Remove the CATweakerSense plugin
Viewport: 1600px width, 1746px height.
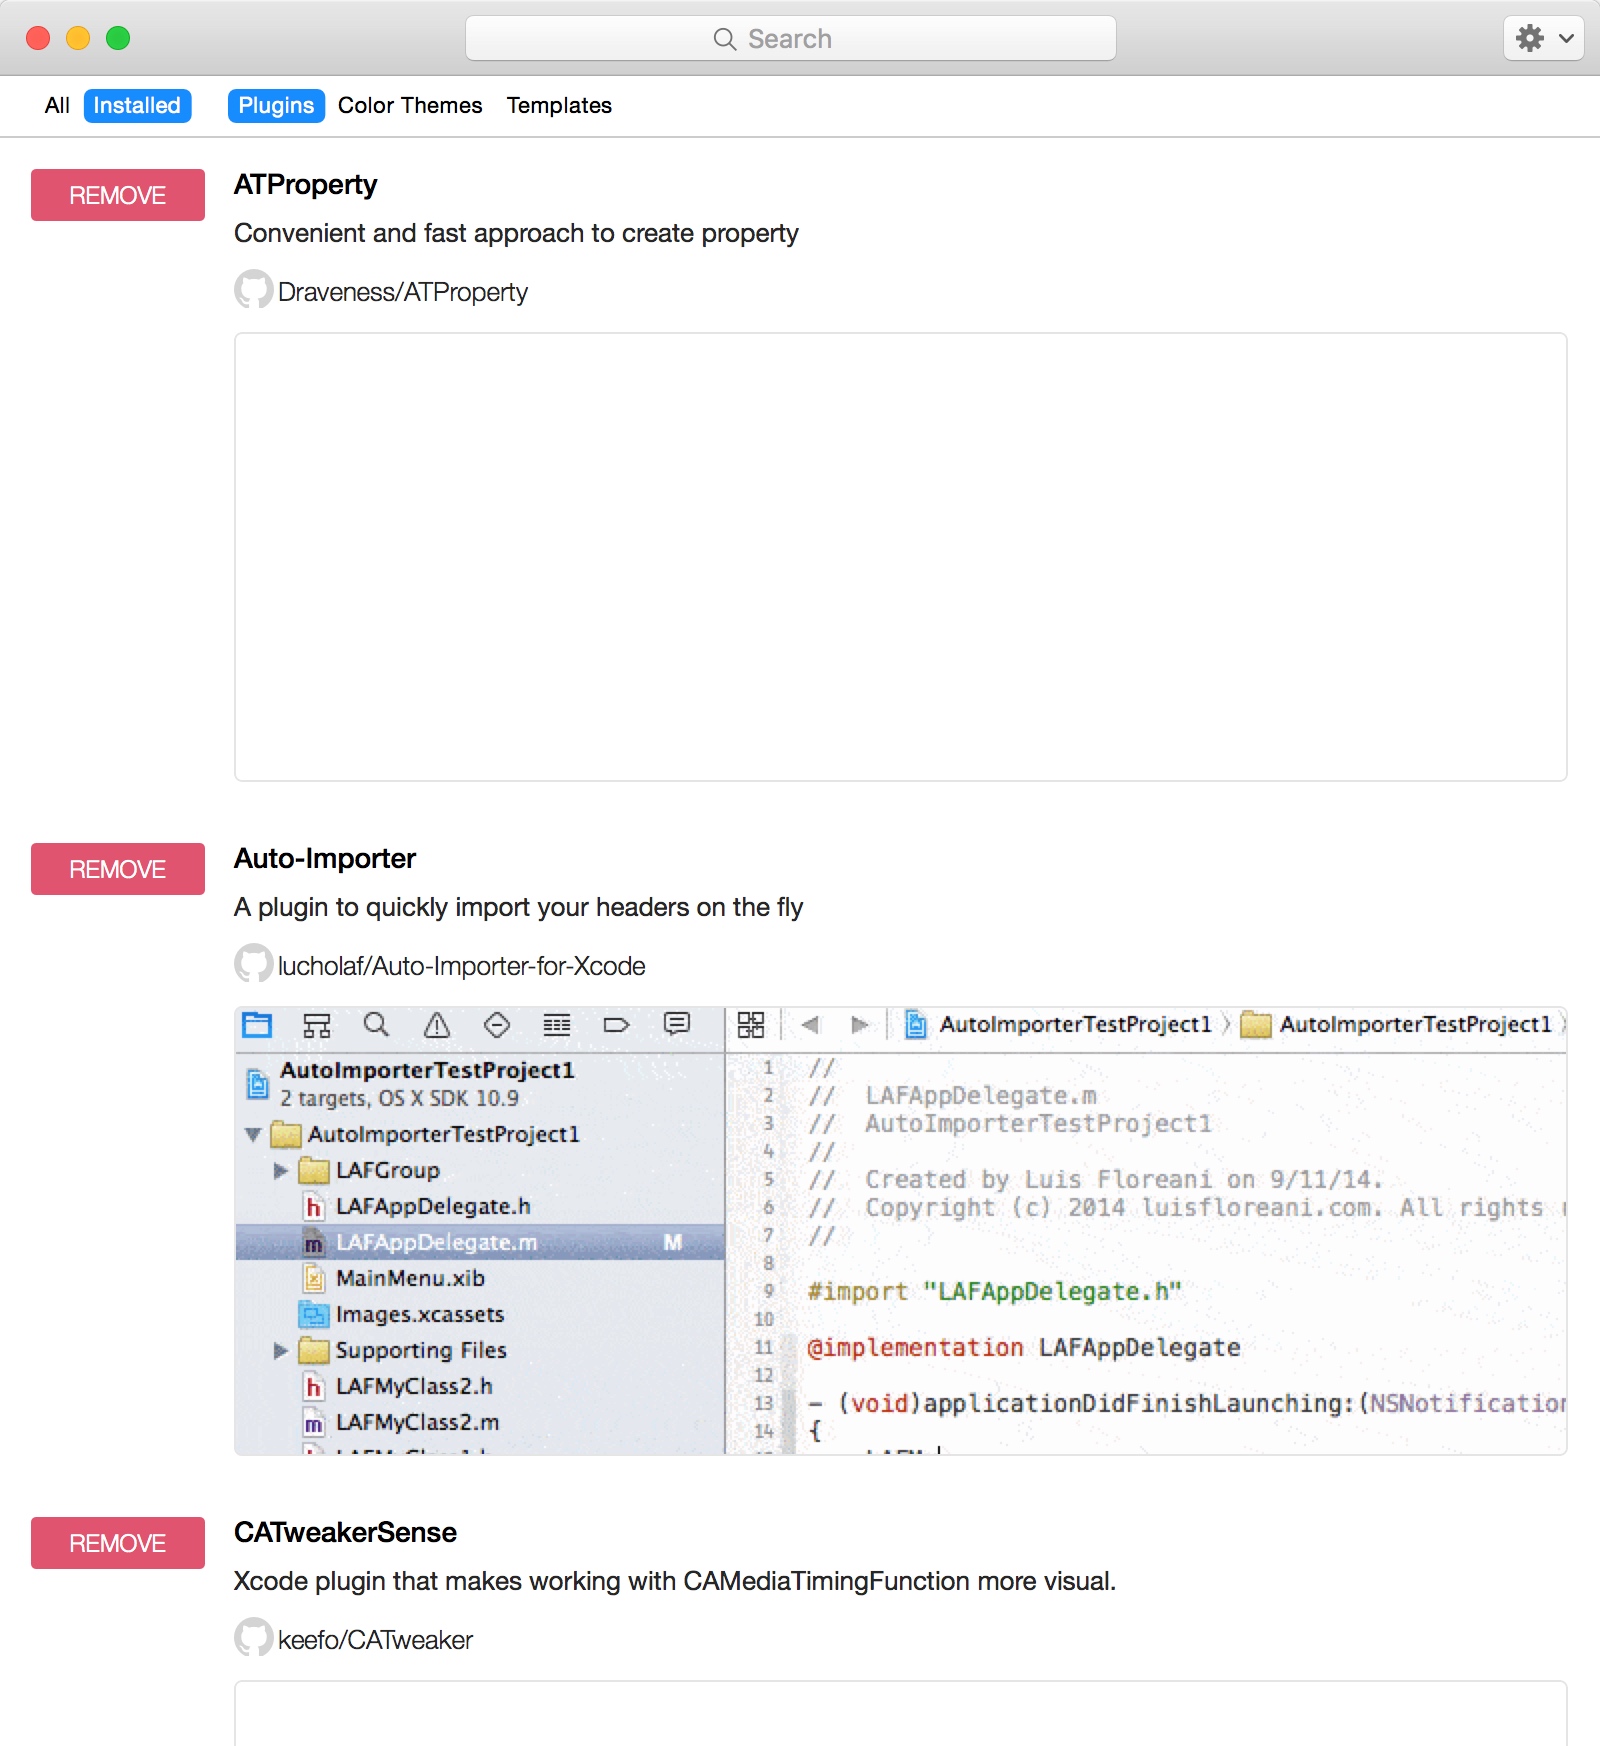point(118,1543)
